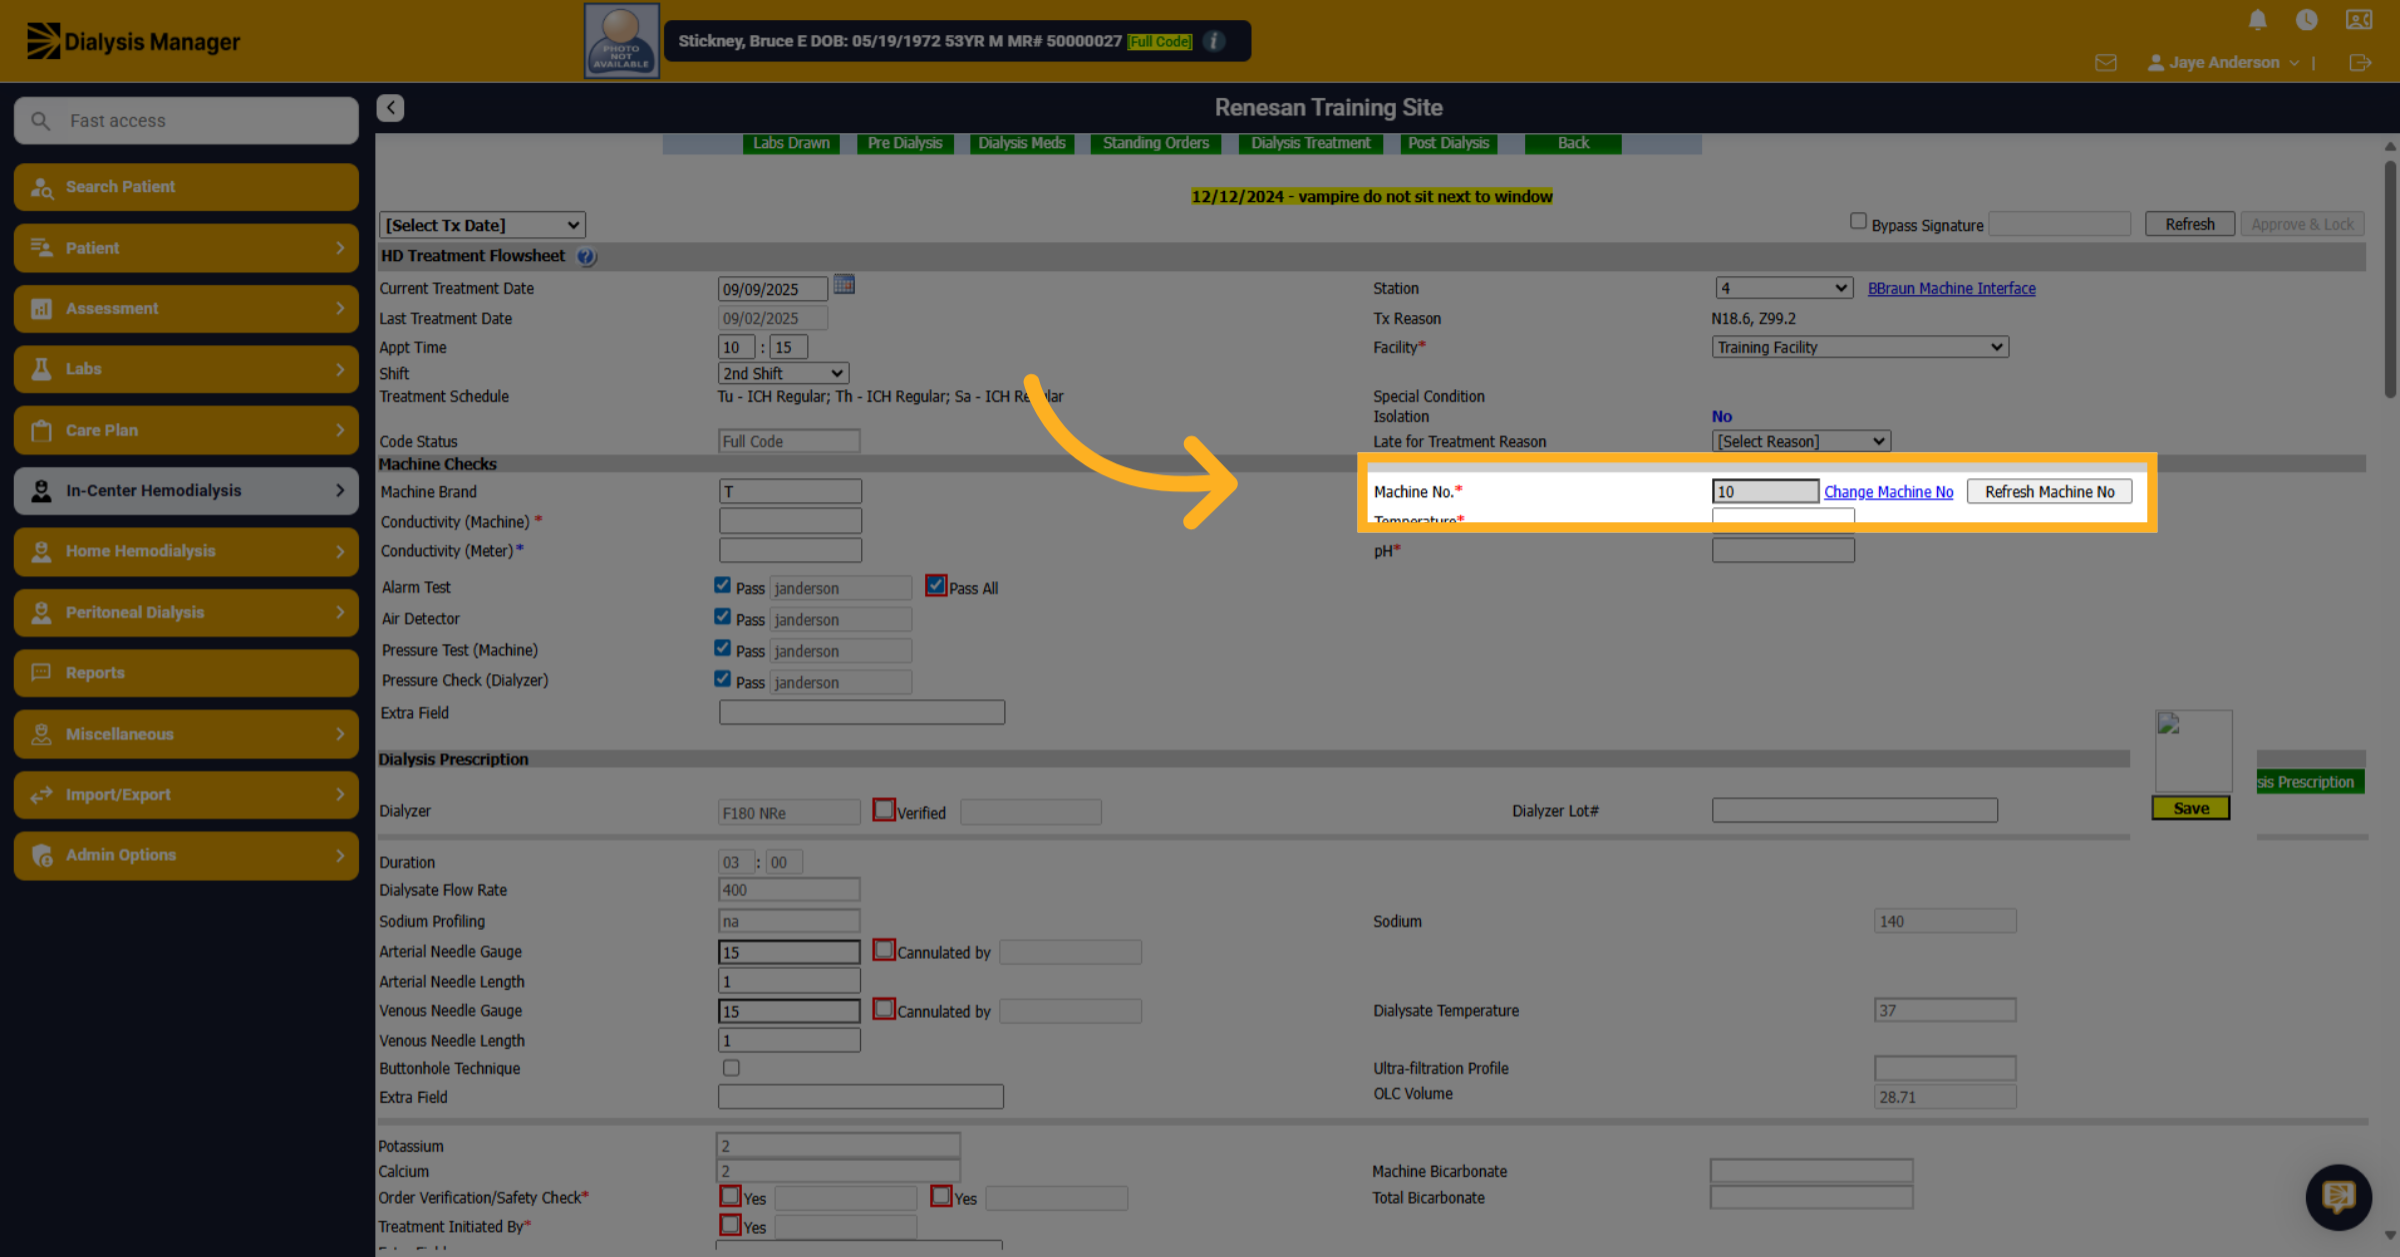Expand the Jaye Anderson user menu
The height and width of the screenshot is (1257, 2400).
click(2223, 62)
